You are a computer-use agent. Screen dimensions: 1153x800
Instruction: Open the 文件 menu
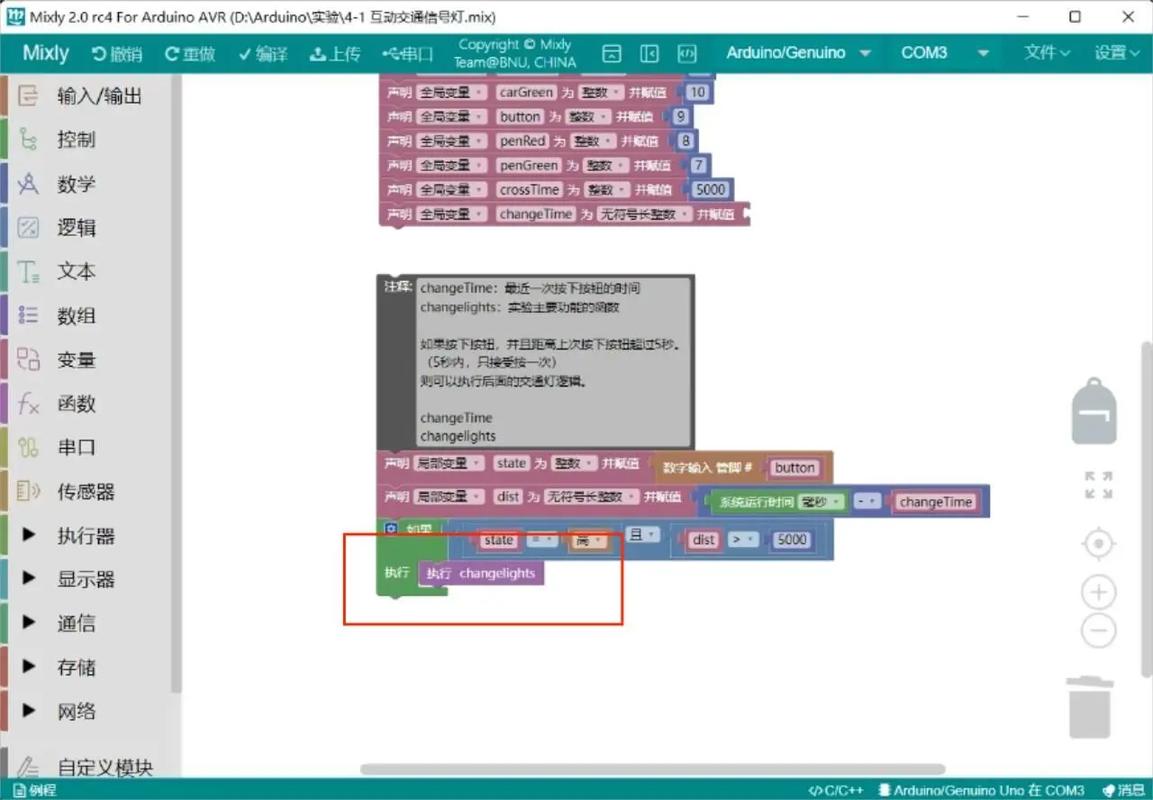[x=1044, y=52]
